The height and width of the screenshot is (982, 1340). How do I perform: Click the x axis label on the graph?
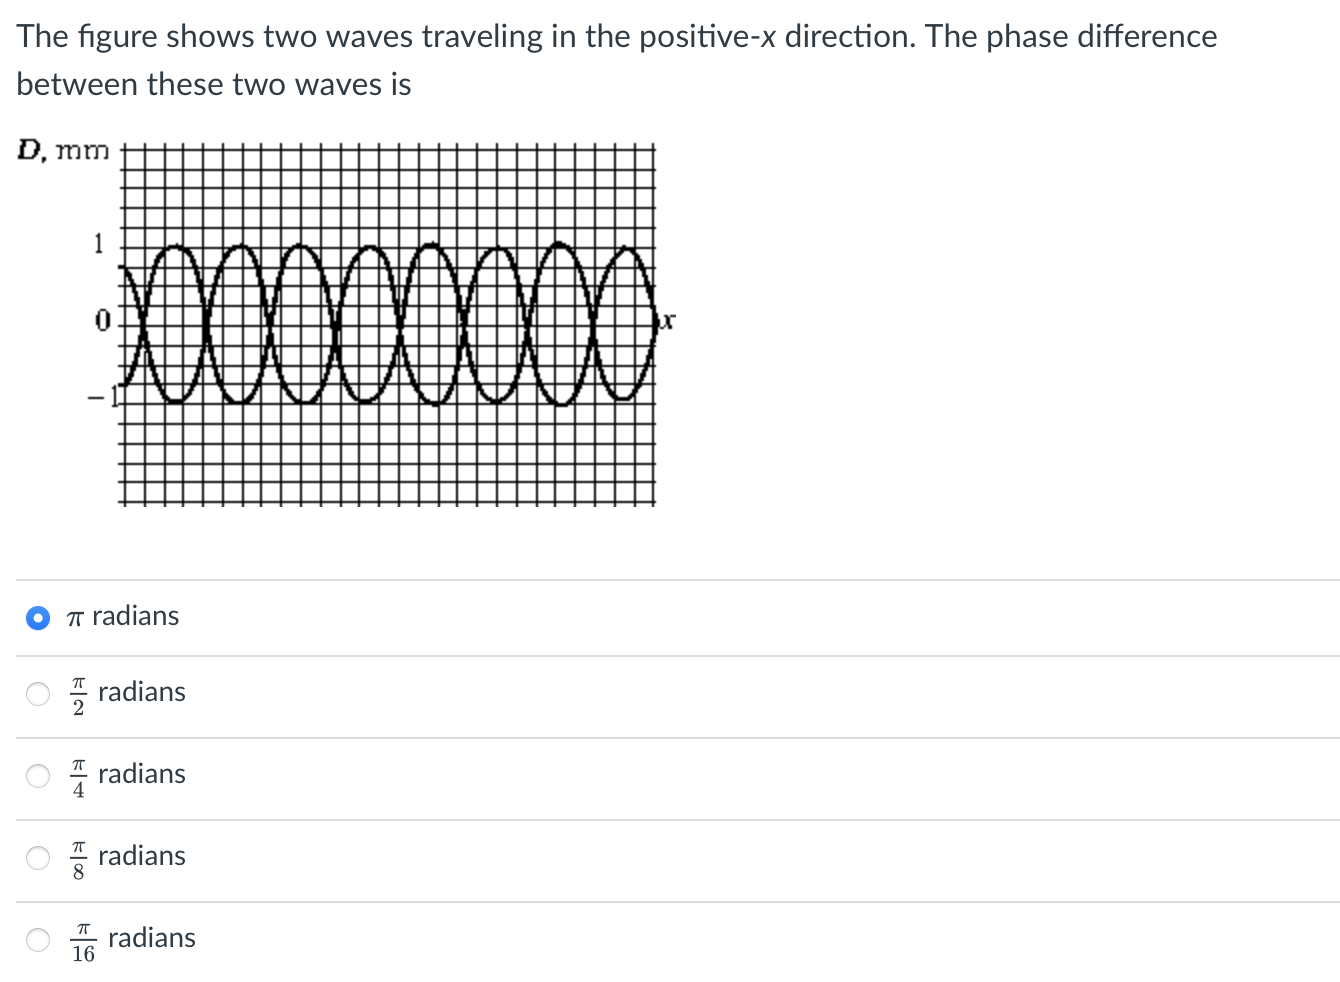pyautogui.click(x=666, y=320)
